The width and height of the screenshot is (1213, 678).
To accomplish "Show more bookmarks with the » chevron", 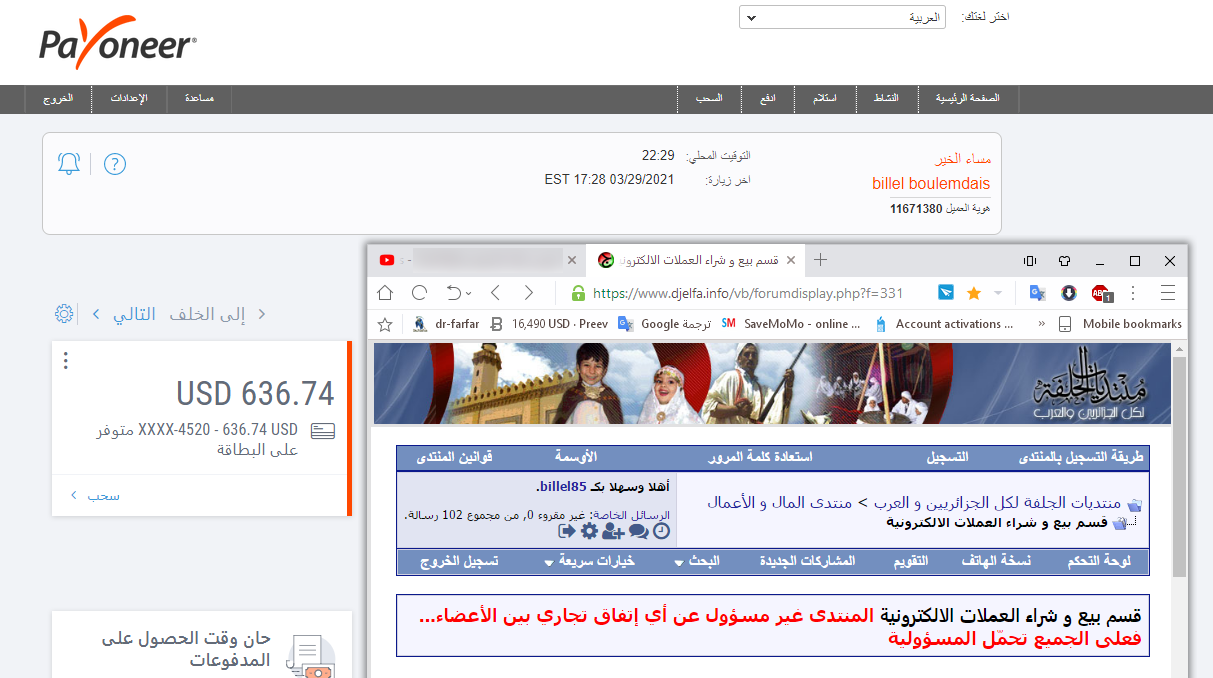I will click(x=1041, y=324).
